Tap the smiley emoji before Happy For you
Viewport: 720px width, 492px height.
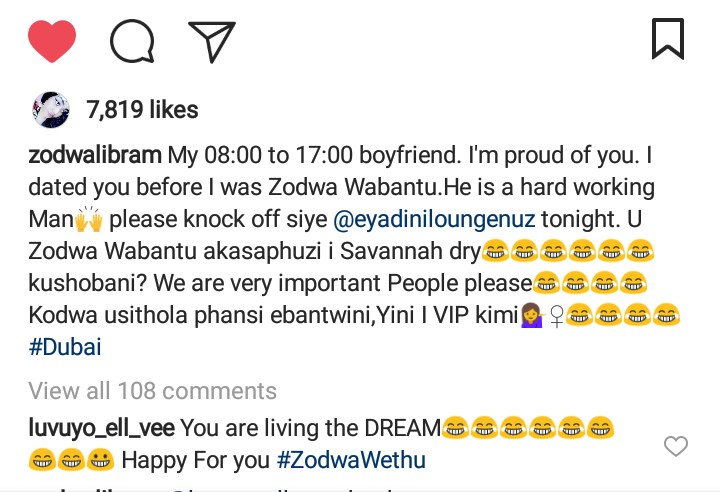point(100,460)
